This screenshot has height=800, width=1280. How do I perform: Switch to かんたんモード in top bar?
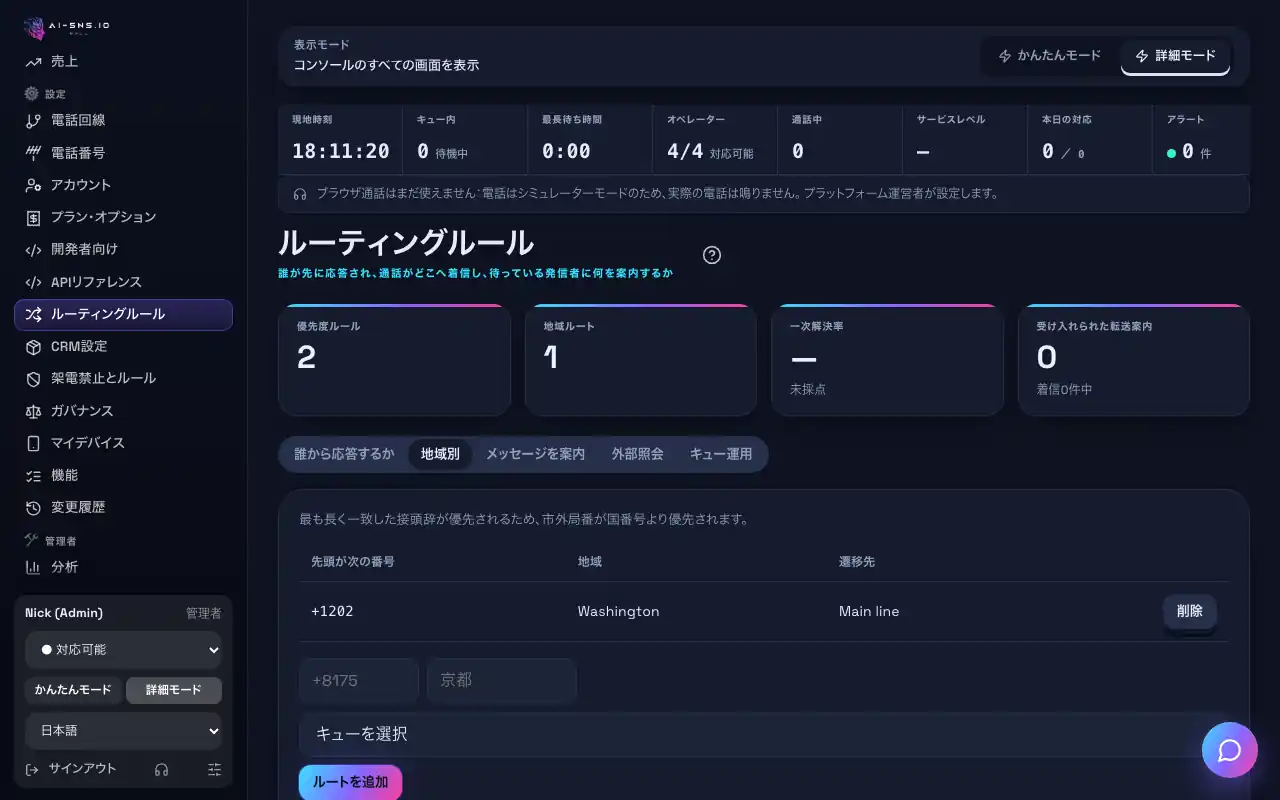click(1050, 56)
